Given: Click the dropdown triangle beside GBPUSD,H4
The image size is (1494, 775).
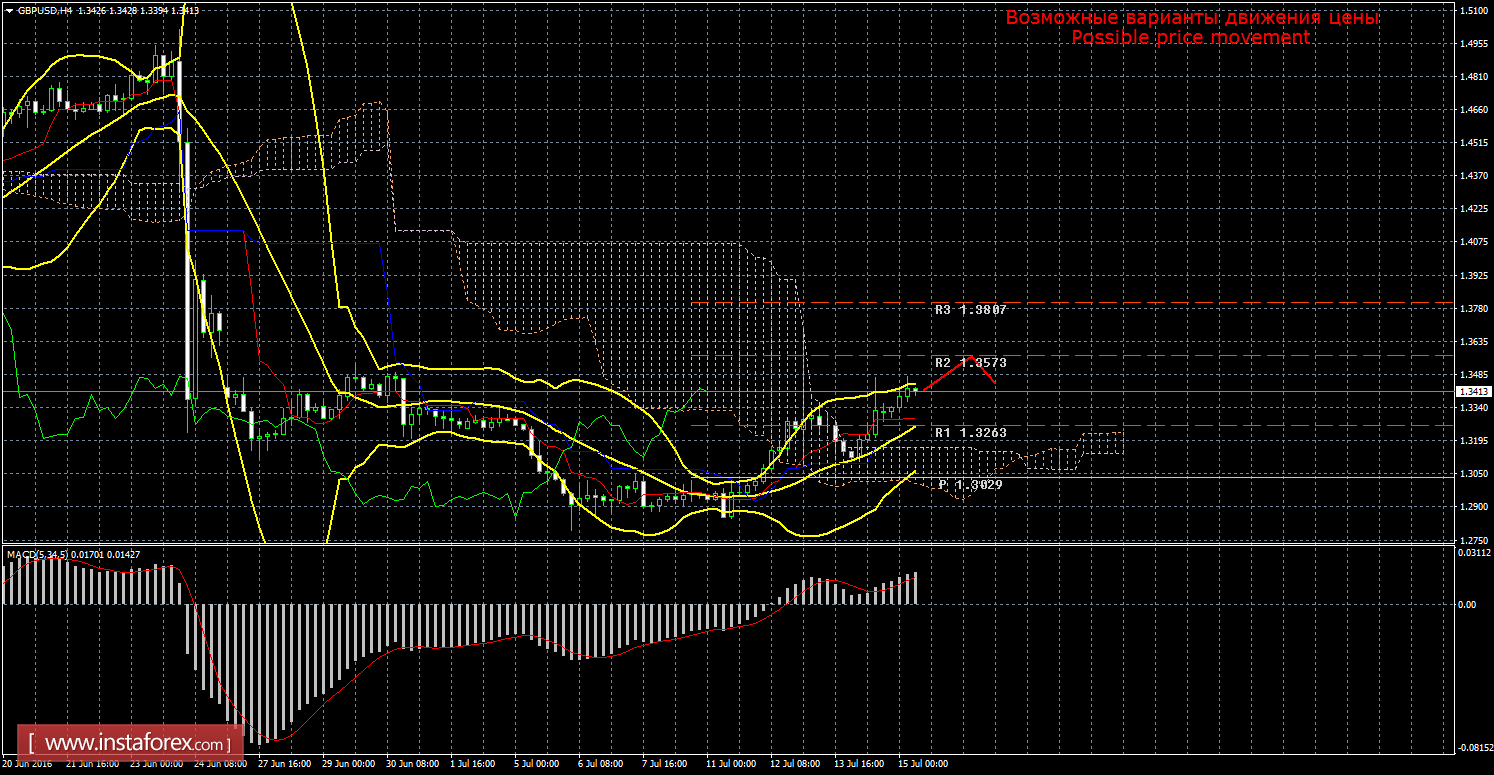Looking at the screenshot, I should coord(9,11).
